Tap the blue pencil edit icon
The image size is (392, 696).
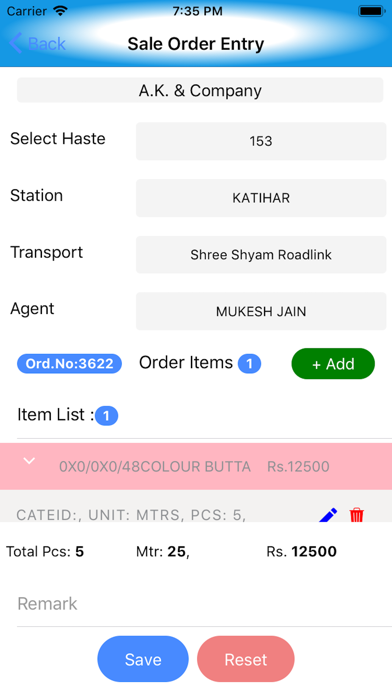328,515
